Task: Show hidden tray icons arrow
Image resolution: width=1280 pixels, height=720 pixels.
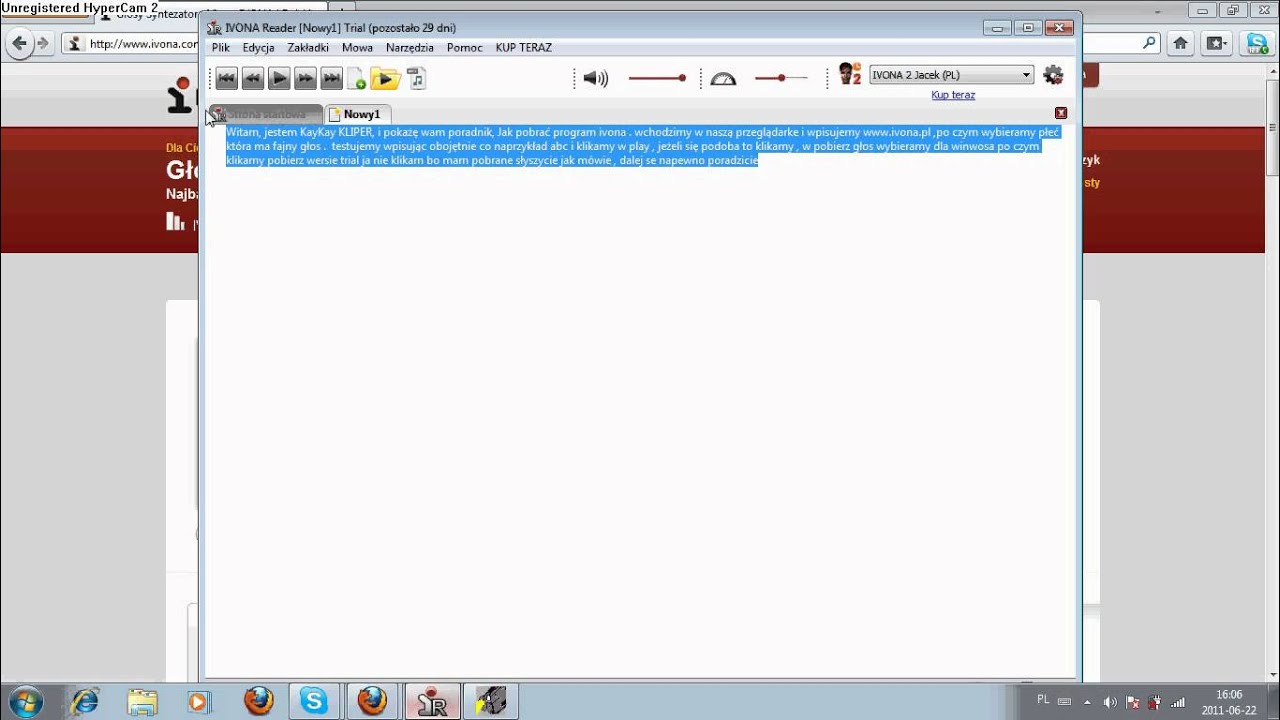Action: [1088, 701]
